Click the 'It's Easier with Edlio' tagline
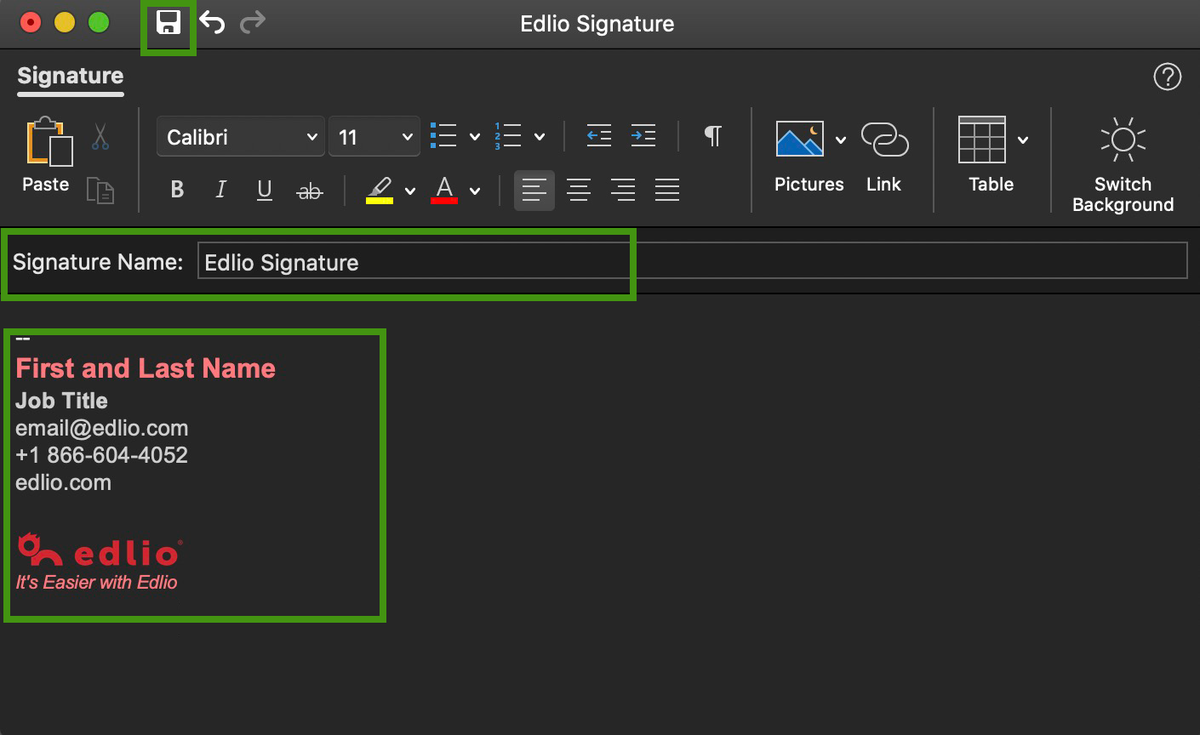 (97, 582)
